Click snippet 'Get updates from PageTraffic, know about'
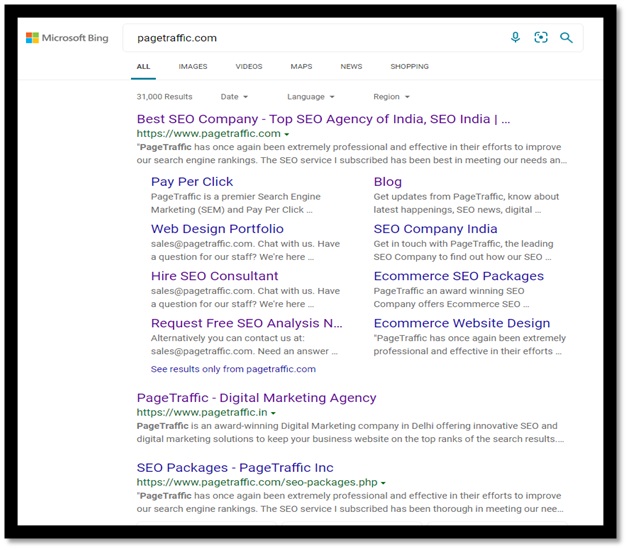Screen dimensions: 636x550 point(466,197)
